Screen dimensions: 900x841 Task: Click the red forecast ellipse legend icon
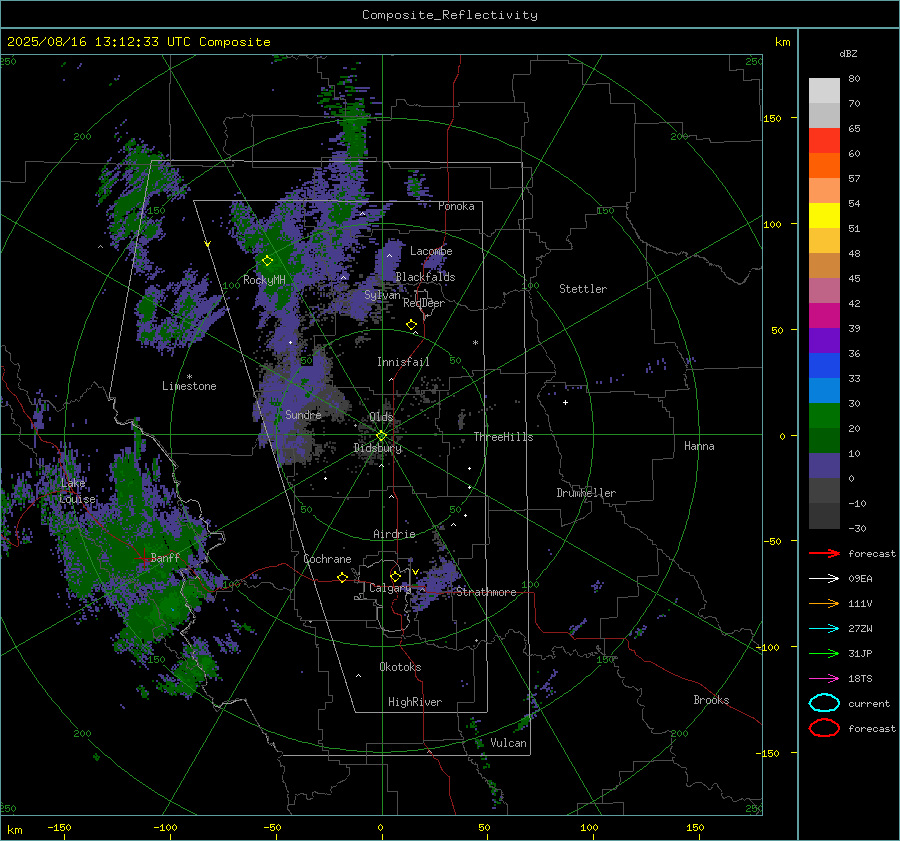point(824,728)
